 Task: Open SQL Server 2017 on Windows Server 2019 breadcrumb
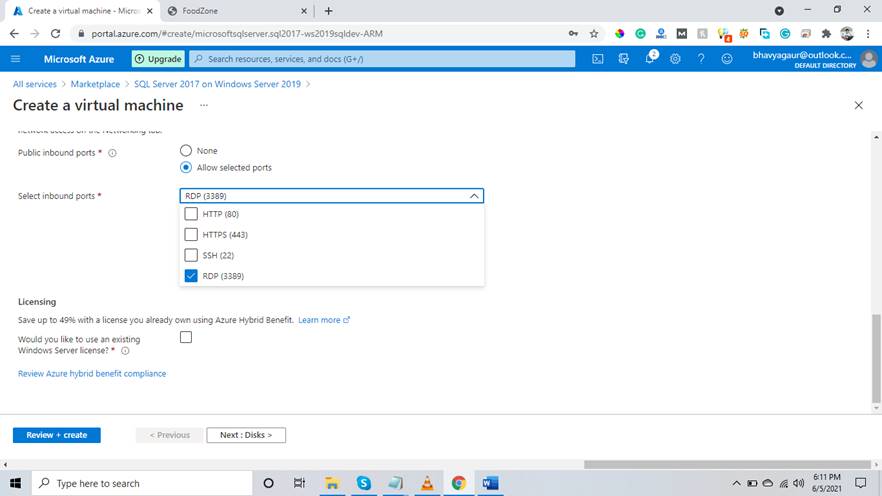217,84
